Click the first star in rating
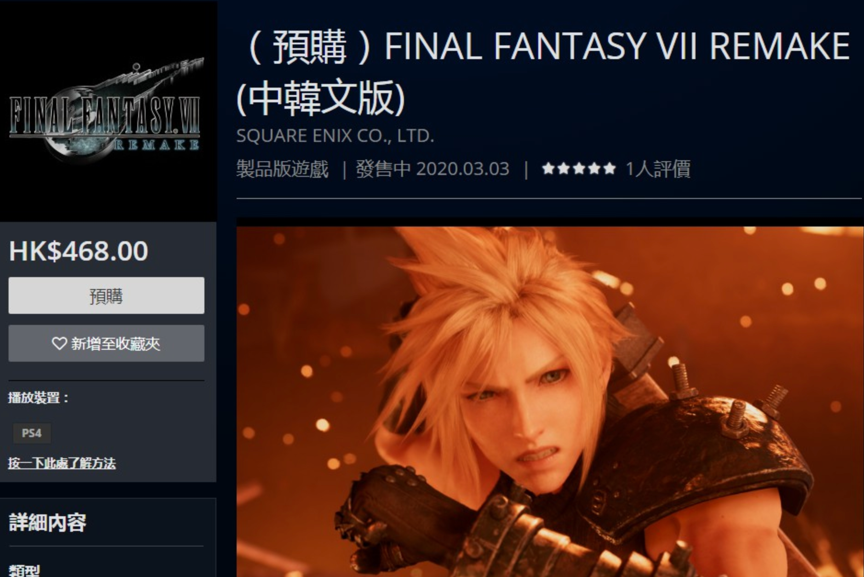Screen dimensions: 864x577 coord(548,169)
